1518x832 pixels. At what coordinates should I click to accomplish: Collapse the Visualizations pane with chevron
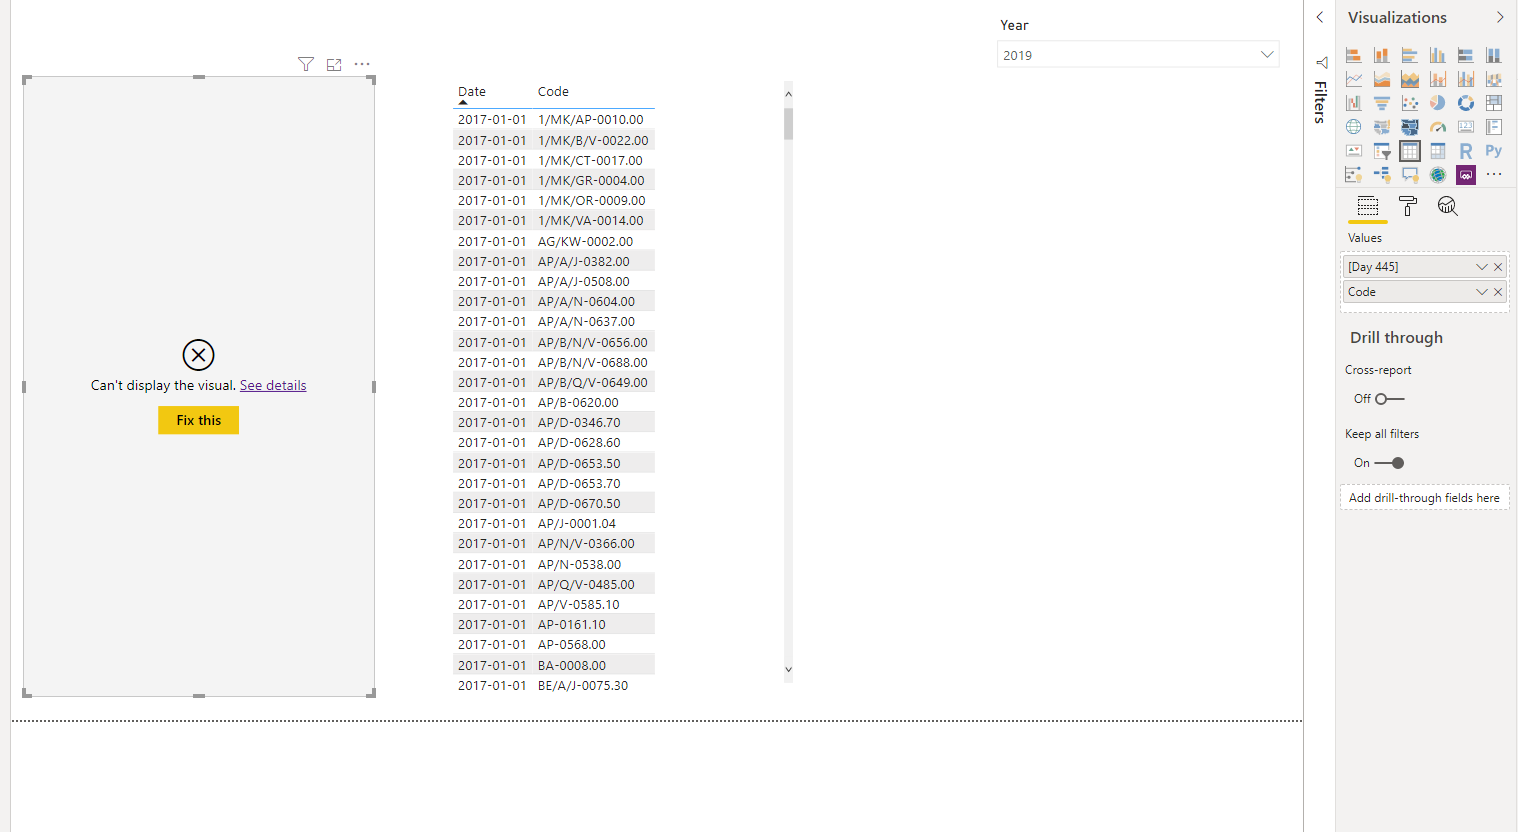pyautogui.click(x=1500, y=17)
